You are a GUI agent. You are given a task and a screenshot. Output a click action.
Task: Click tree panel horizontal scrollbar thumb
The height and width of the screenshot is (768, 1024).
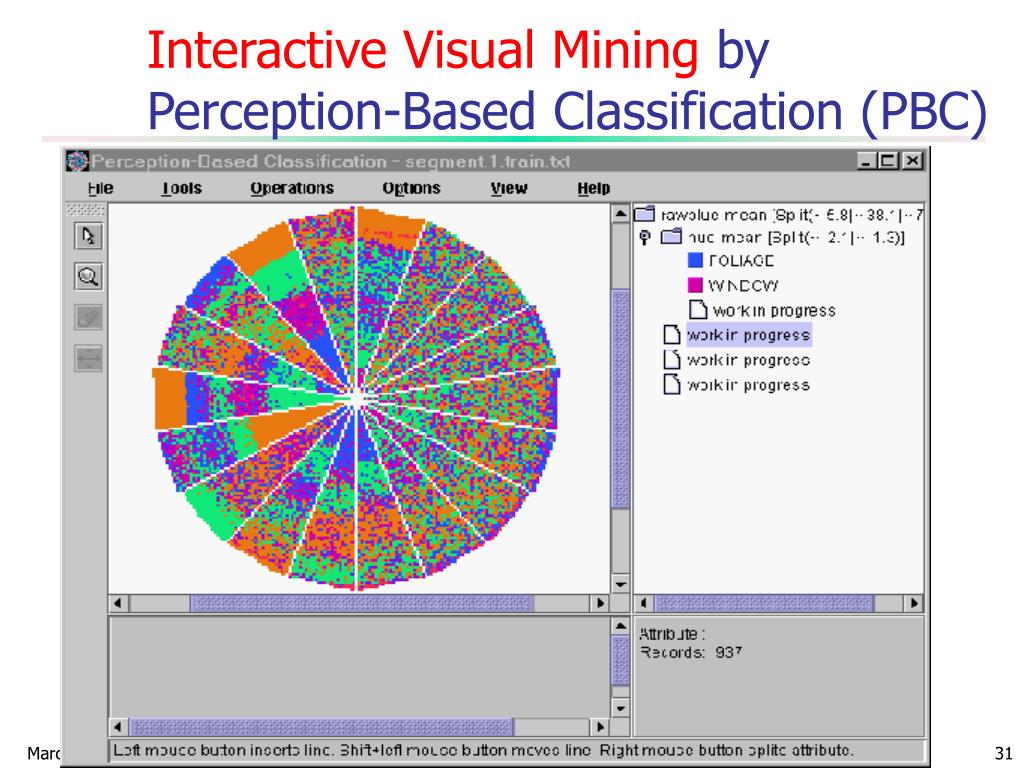[763, 603]
